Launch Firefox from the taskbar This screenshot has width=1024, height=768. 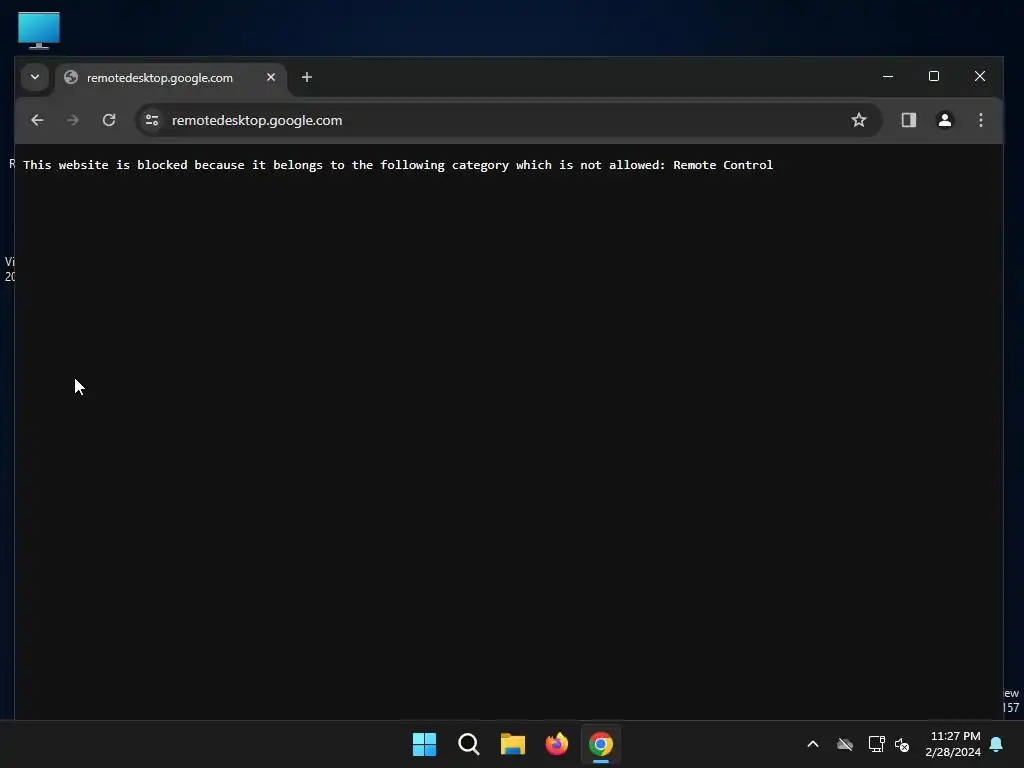pos(557,744)
